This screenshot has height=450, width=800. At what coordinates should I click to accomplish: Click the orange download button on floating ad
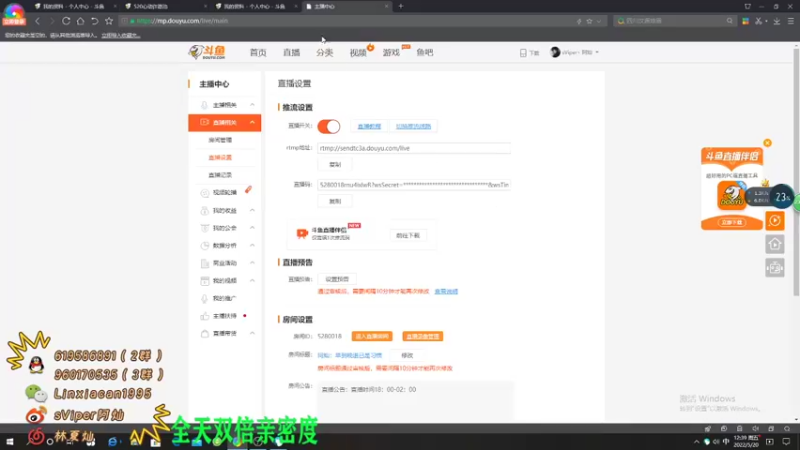[x=732, y=222]
